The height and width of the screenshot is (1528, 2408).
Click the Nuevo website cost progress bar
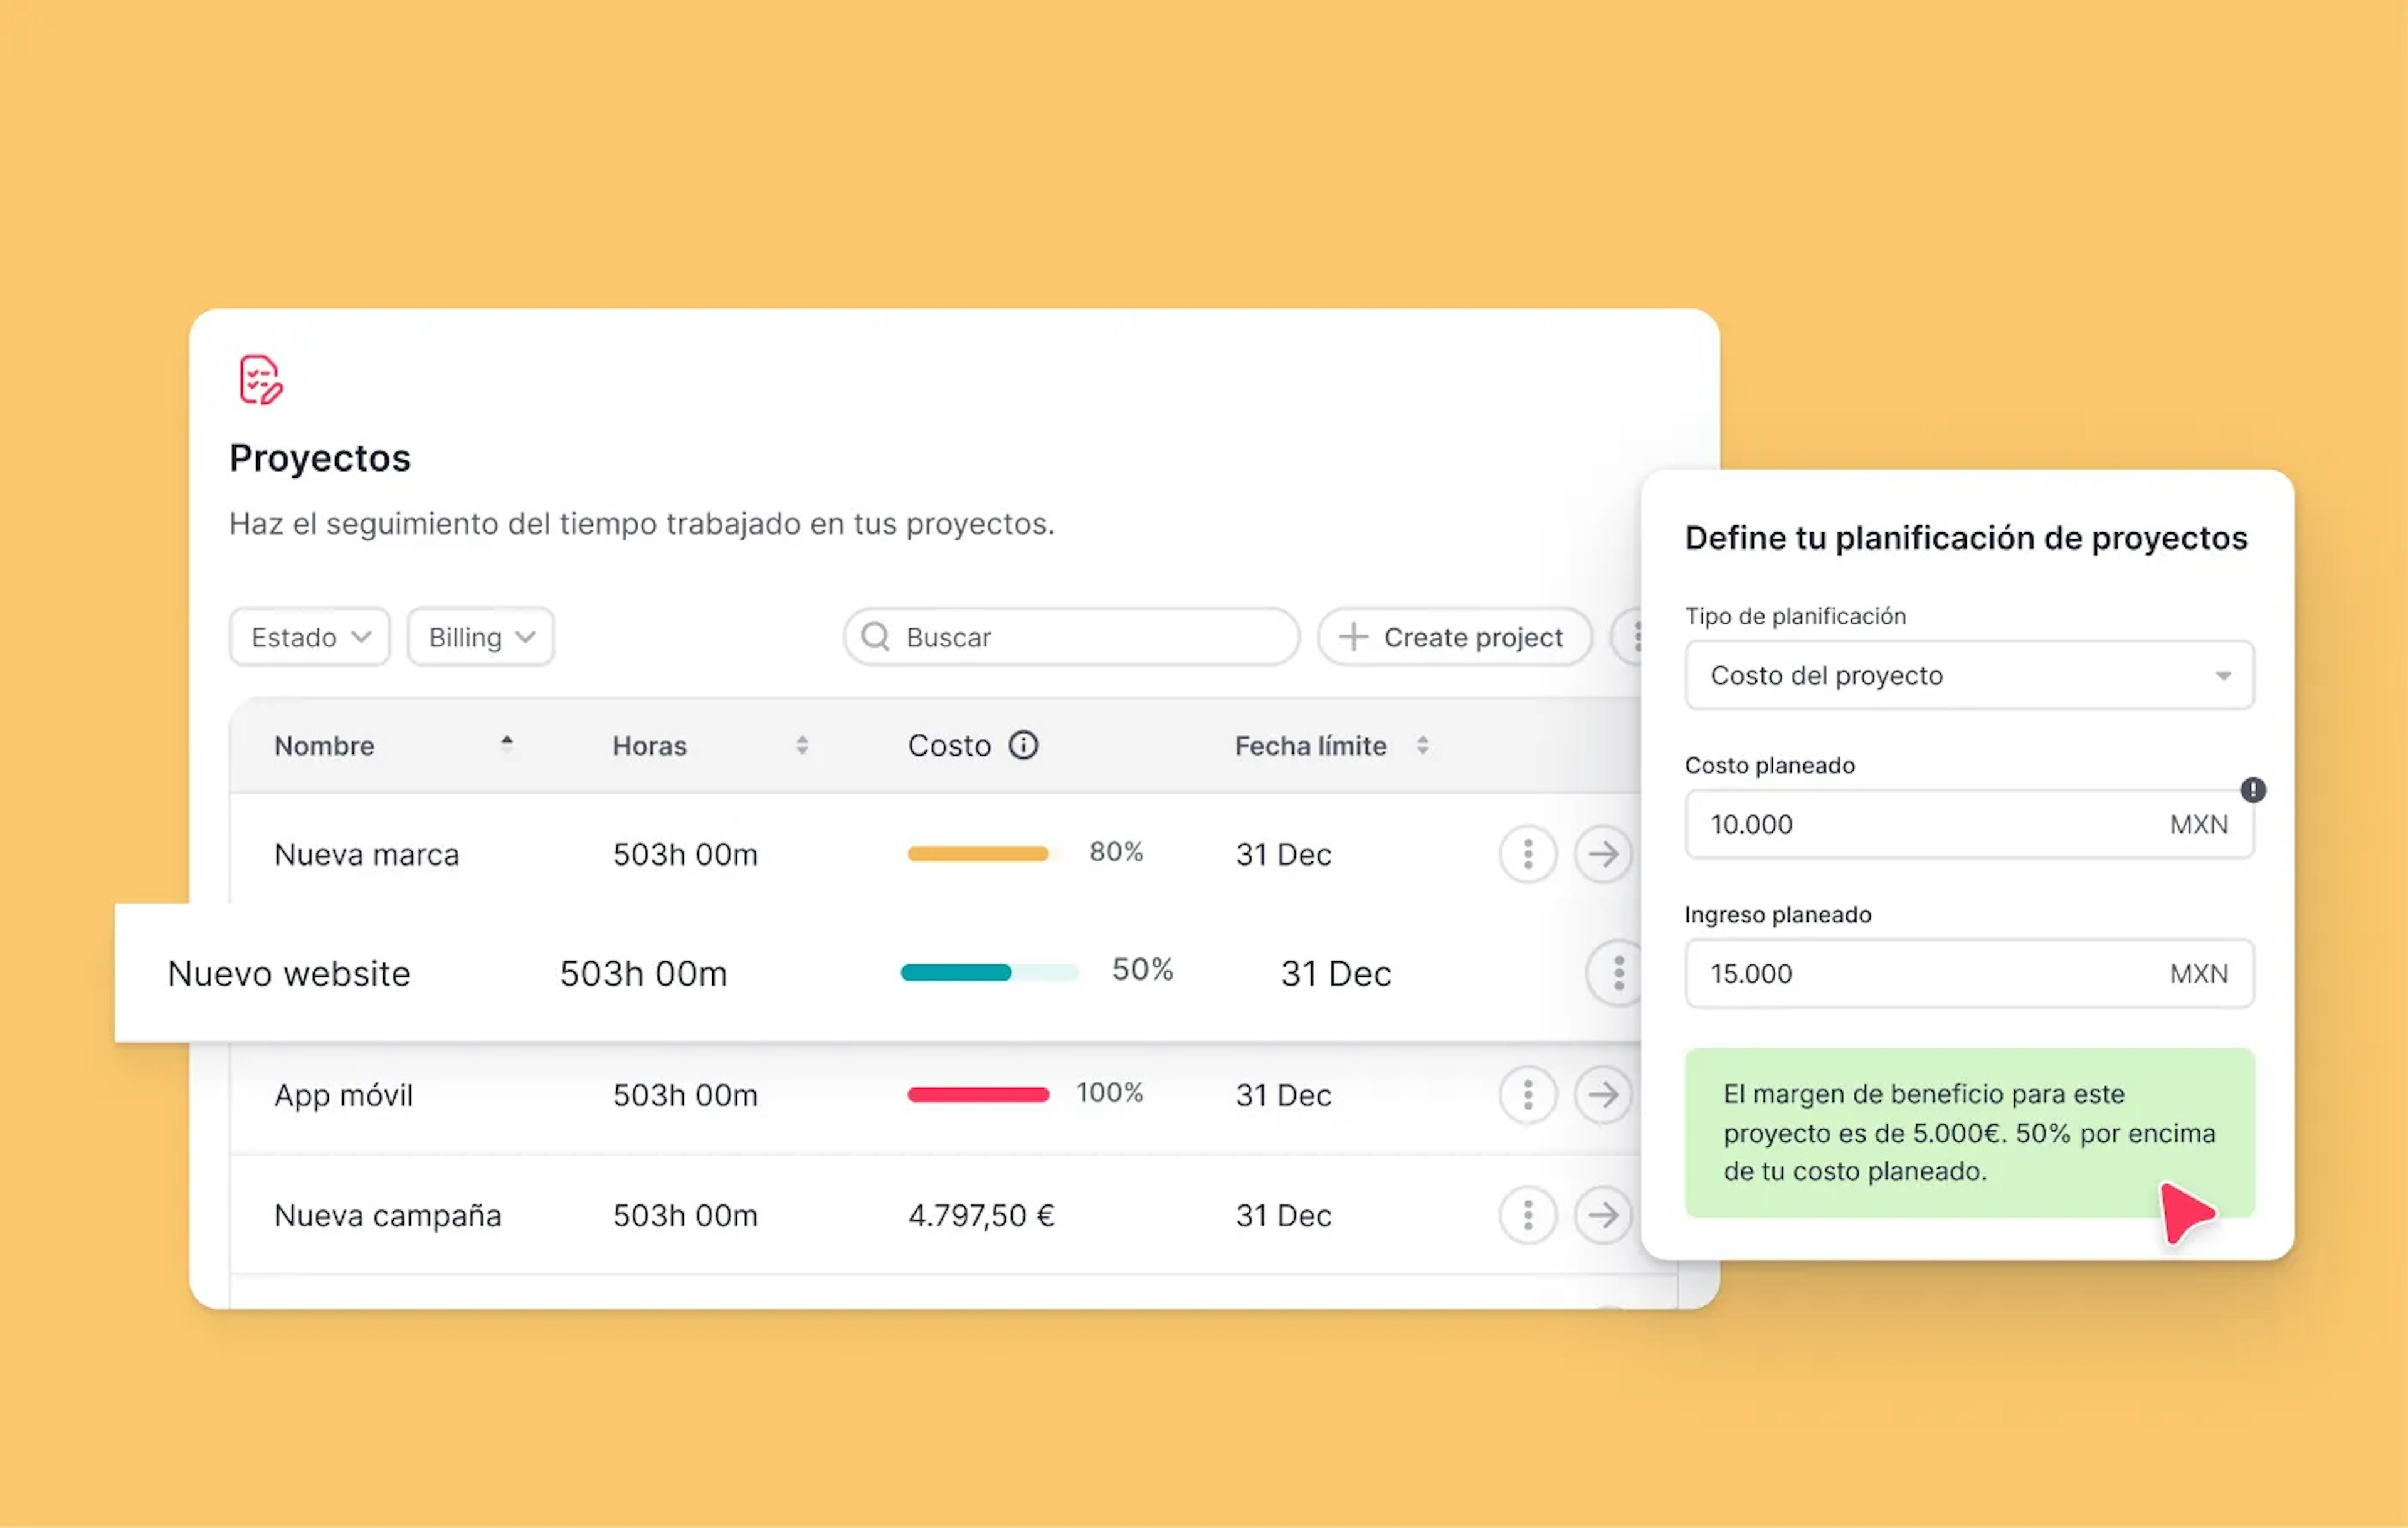click(990, 972)
